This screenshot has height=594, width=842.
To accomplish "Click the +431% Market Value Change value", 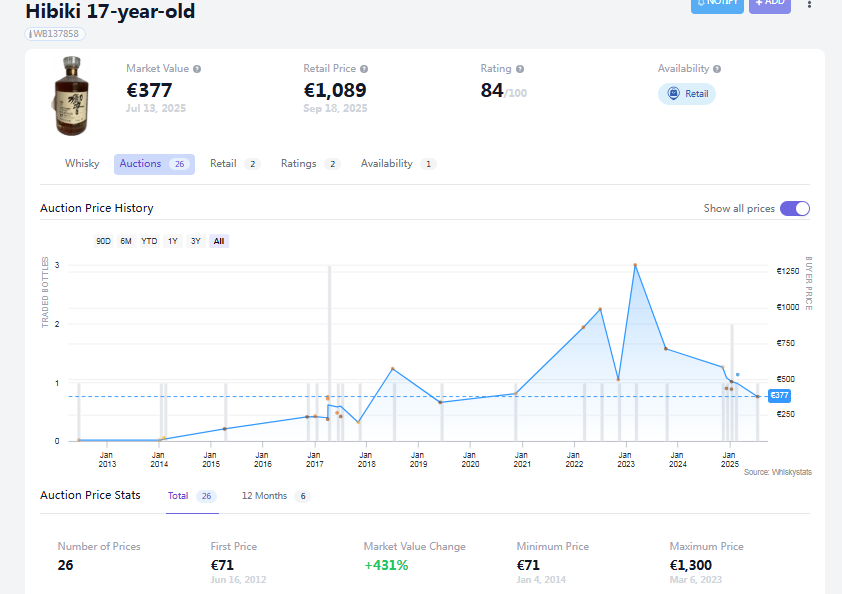I will pyautogui.click(x=386, y=566).
